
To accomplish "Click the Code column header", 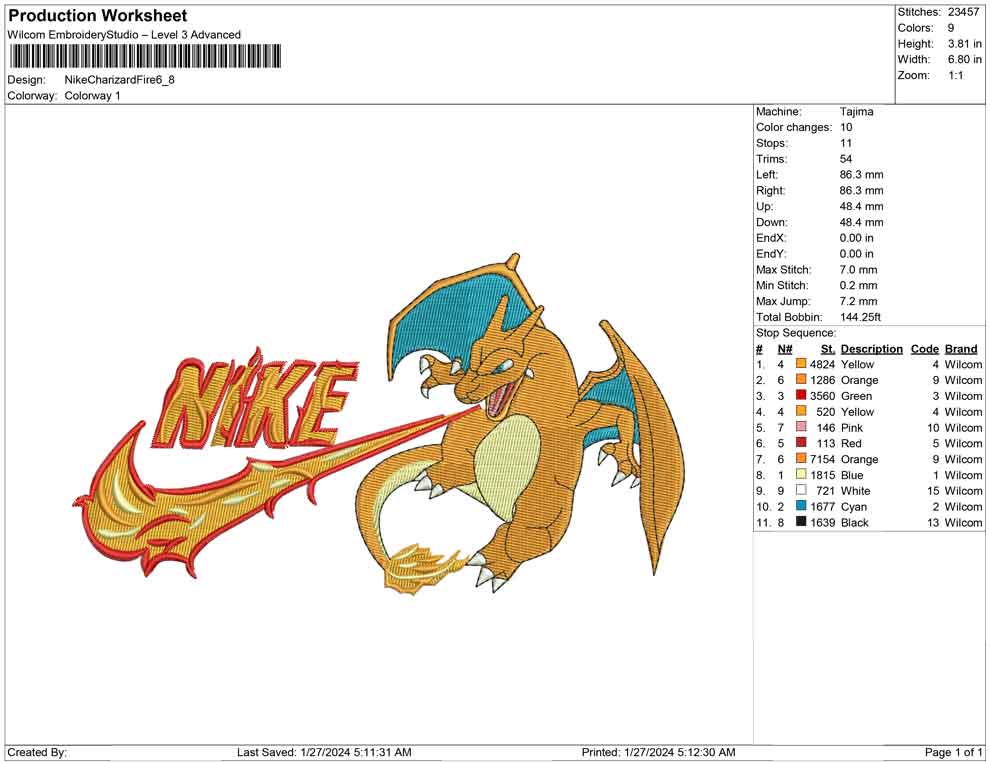I will pos(924,348).
